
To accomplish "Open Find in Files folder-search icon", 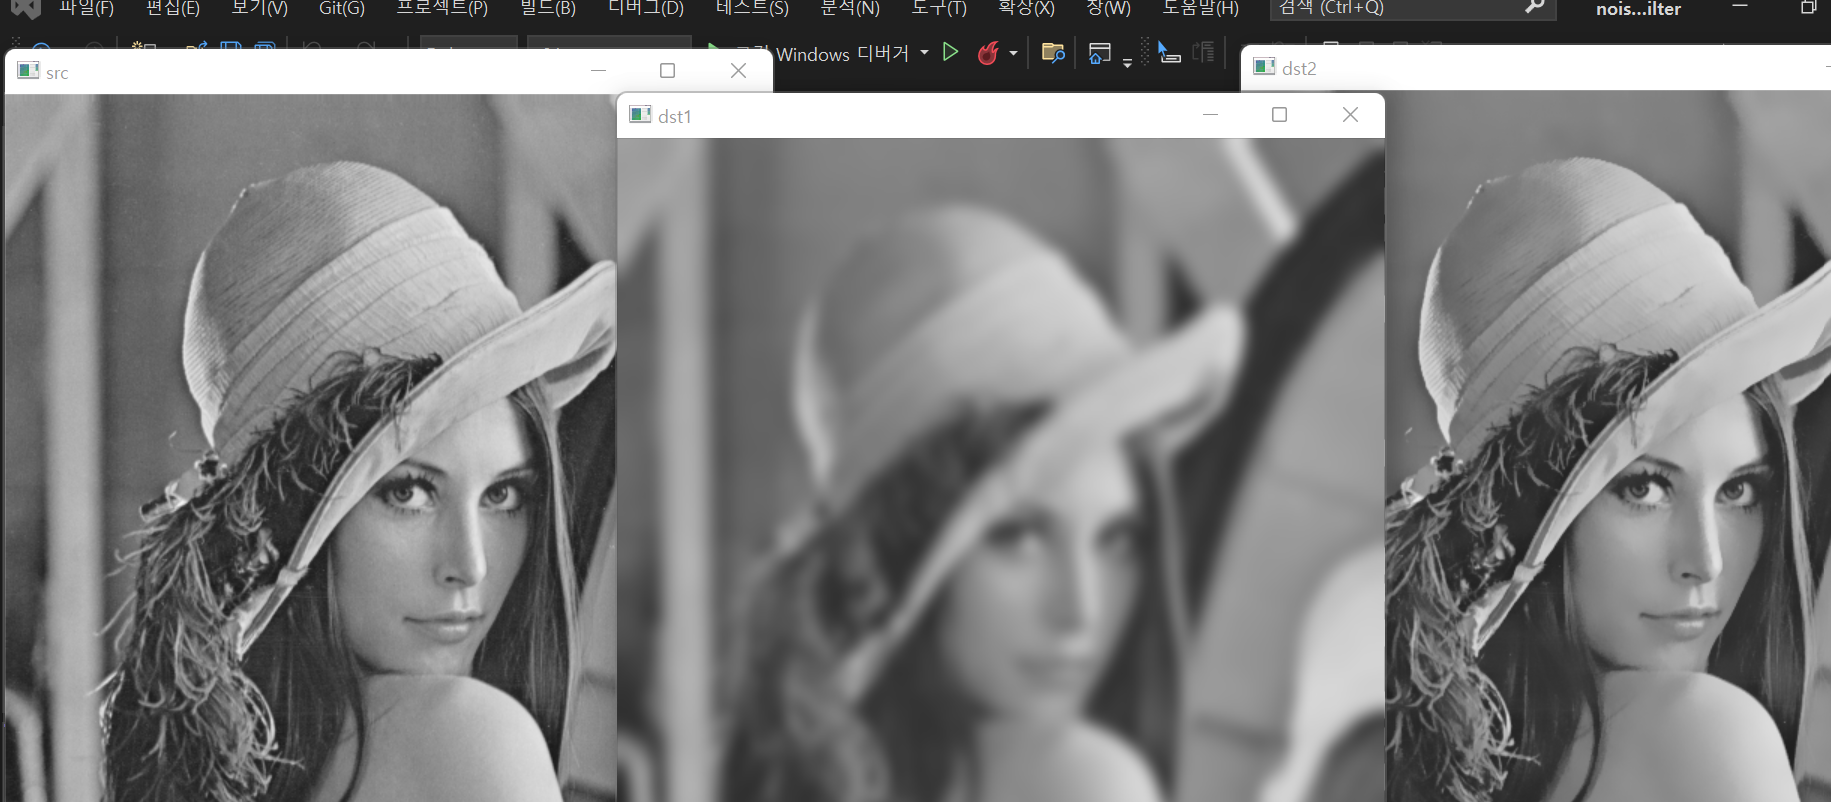I will (1052, 53).
